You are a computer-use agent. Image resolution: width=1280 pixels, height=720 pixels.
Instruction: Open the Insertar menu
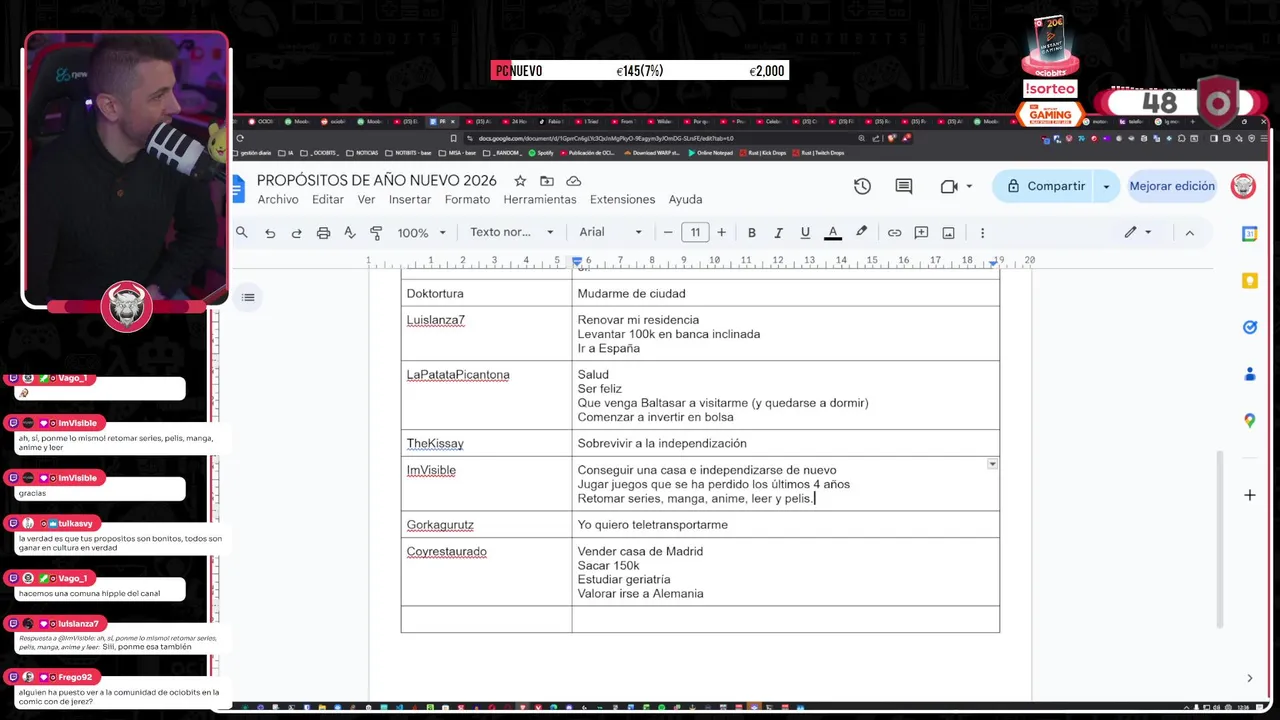(410, 200)
